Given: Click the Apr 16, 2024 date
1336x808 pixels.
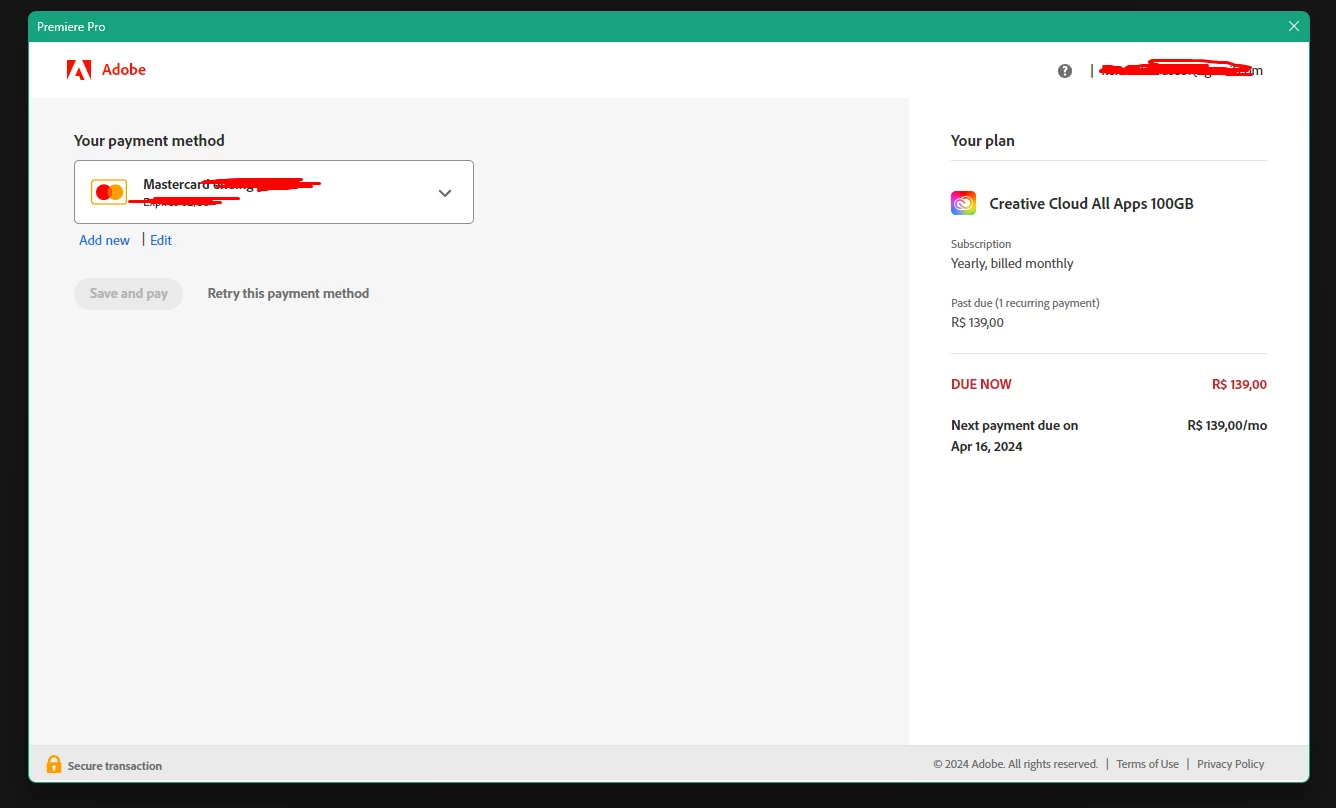Looking at the screenshot, I should point(987,447).
